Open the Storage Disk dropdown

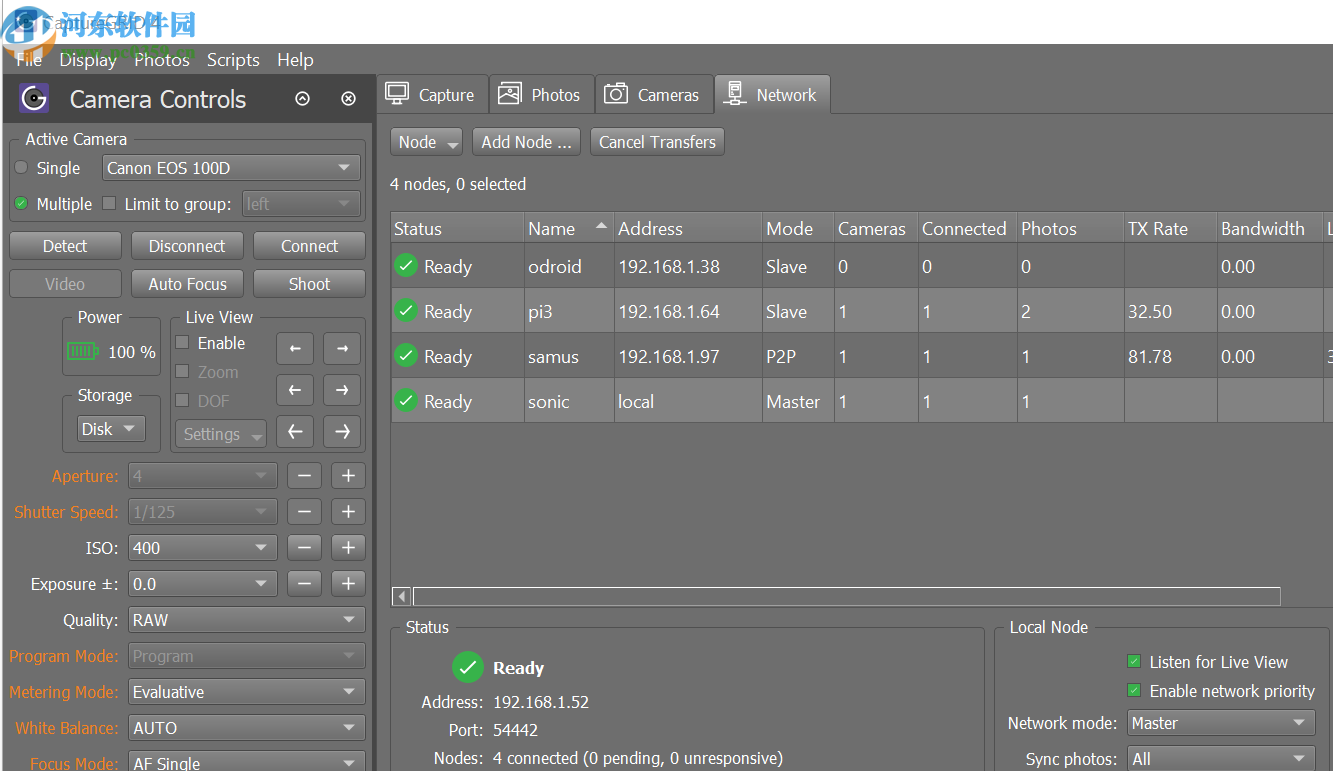pos(111,429)
